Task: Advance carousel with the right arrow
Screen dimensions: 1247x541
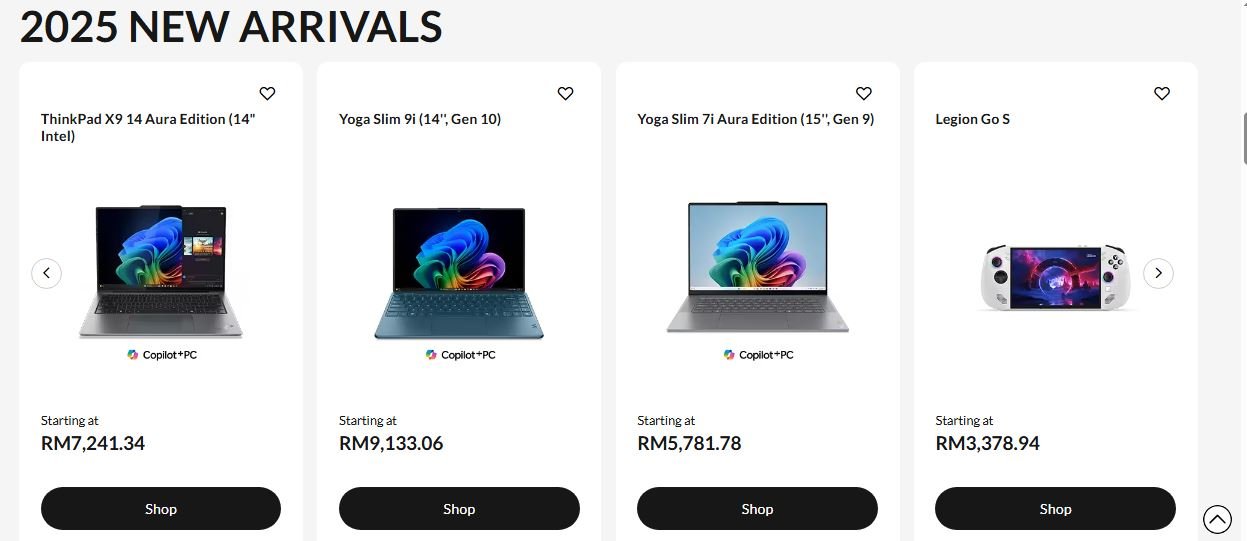Action: [1158, 273]
